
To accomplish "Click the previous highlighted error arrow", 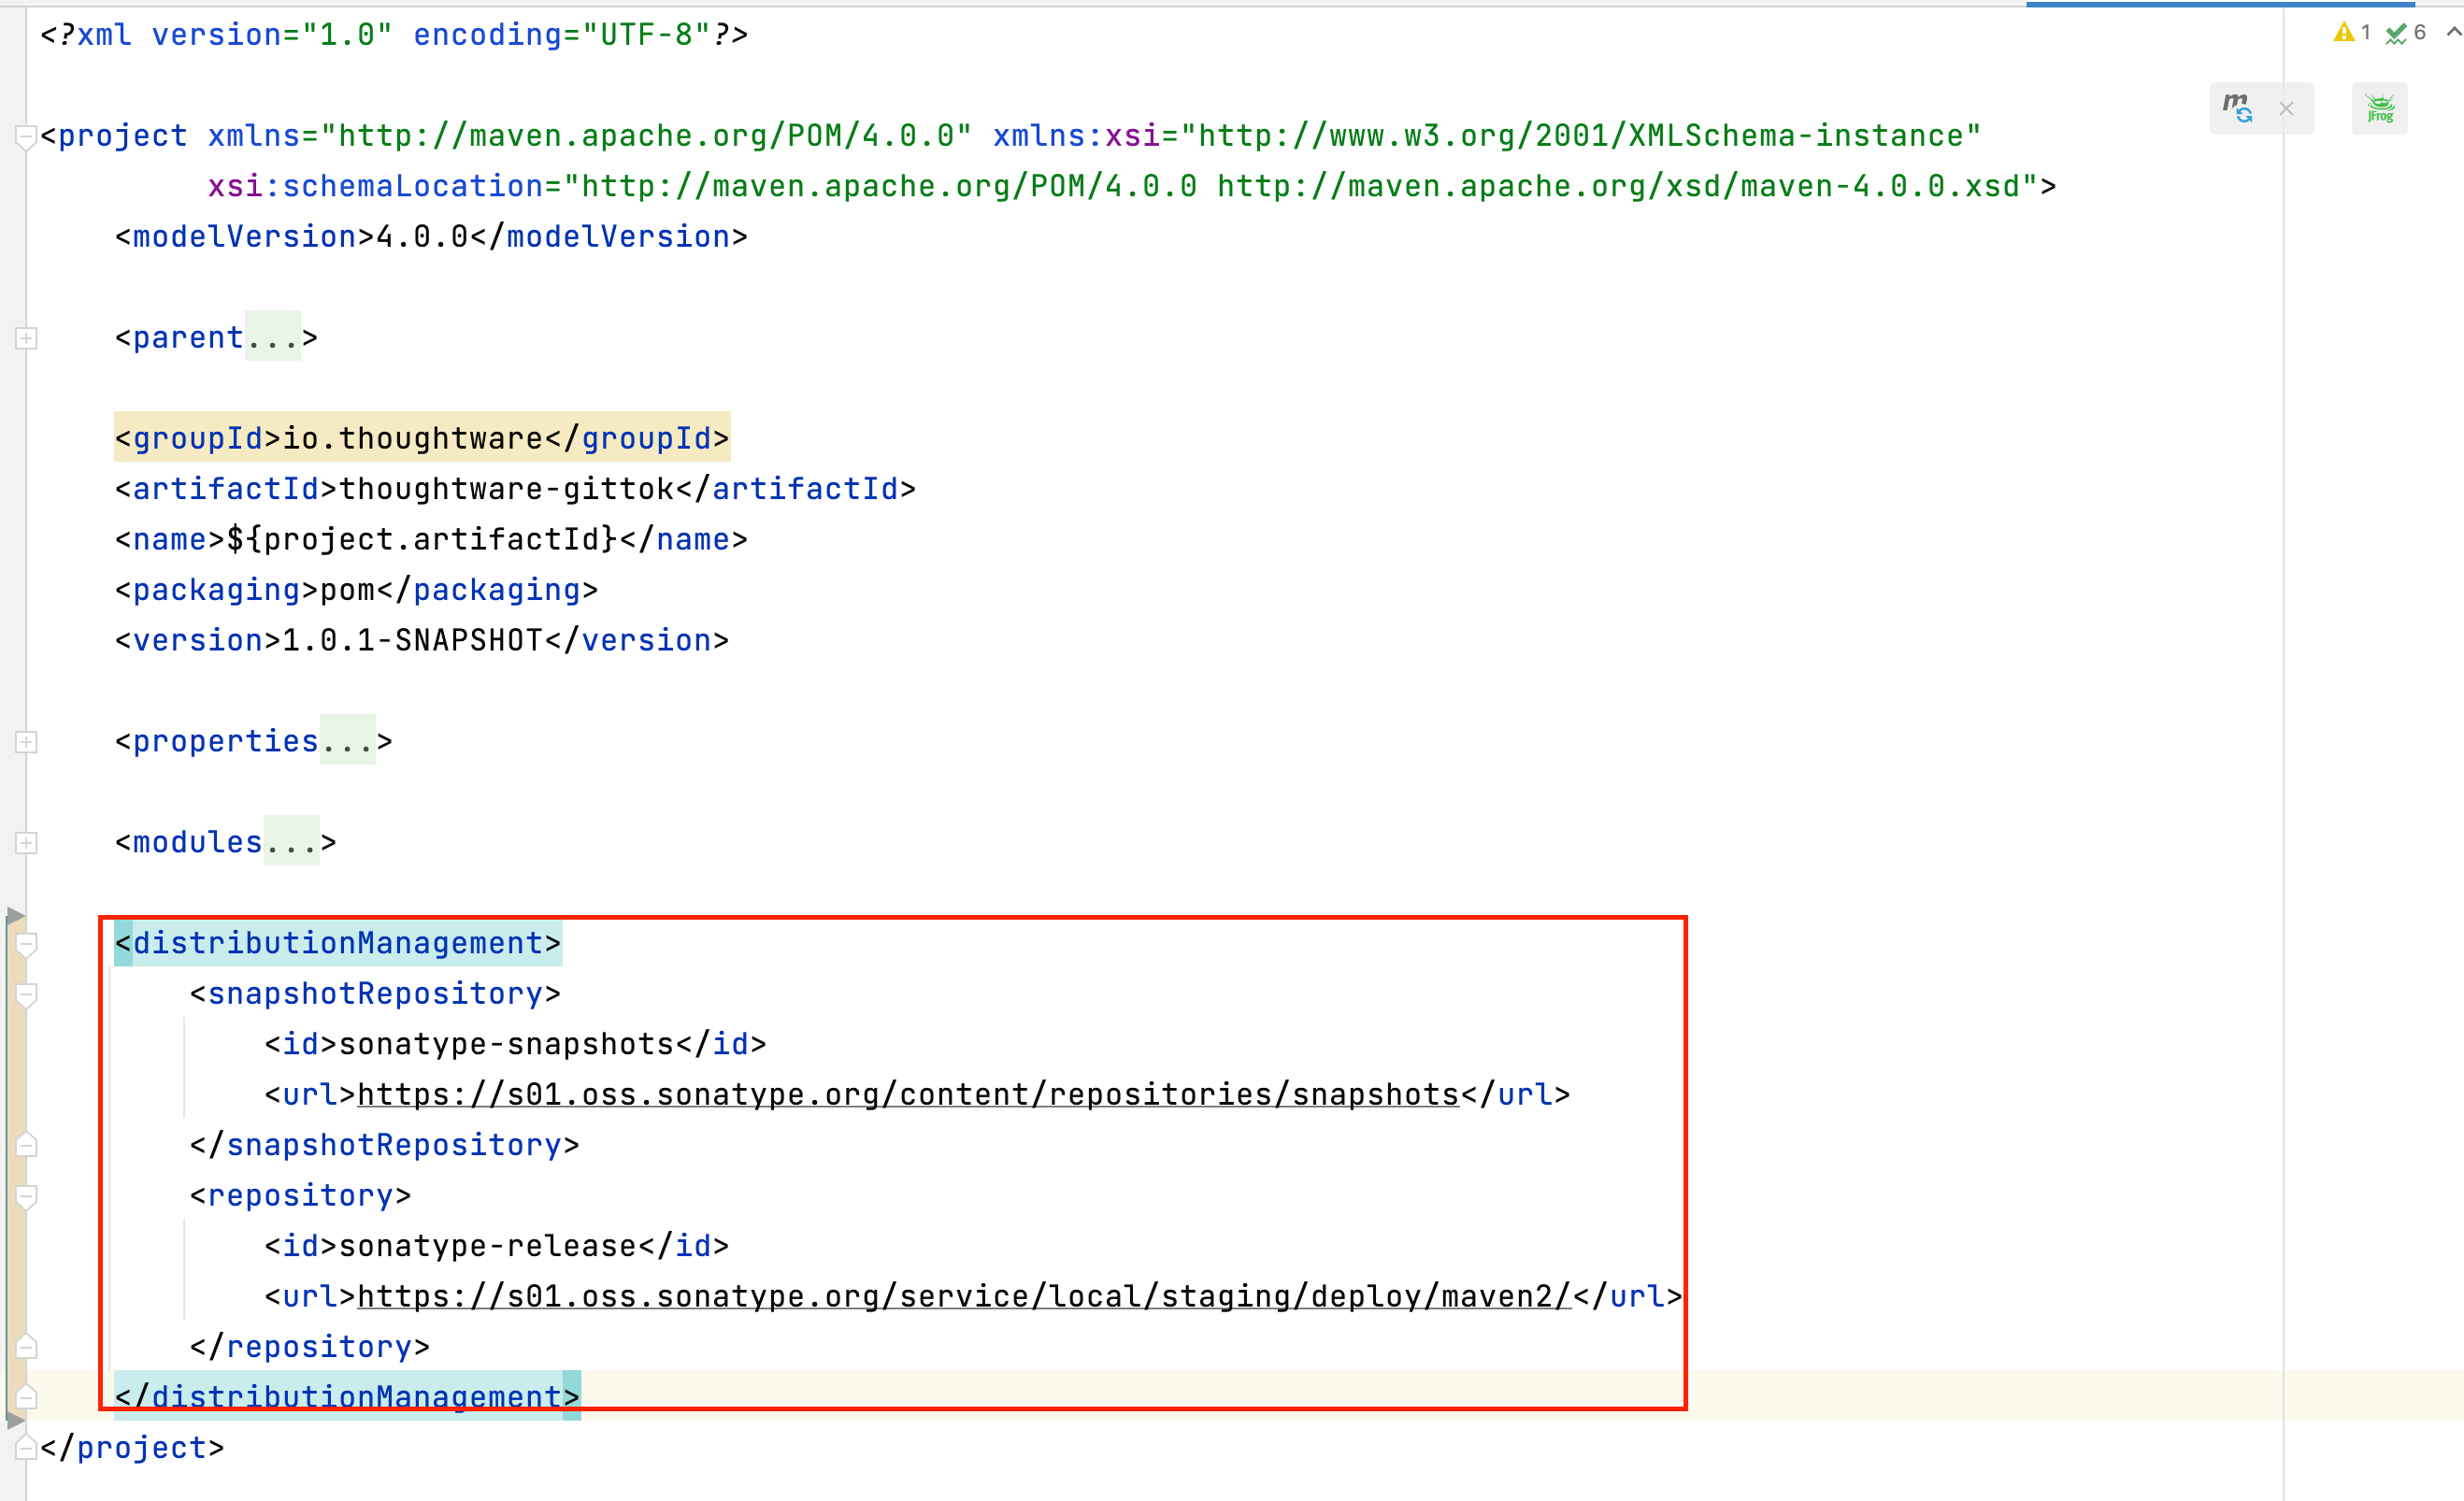I will (x=2453, y=33).
